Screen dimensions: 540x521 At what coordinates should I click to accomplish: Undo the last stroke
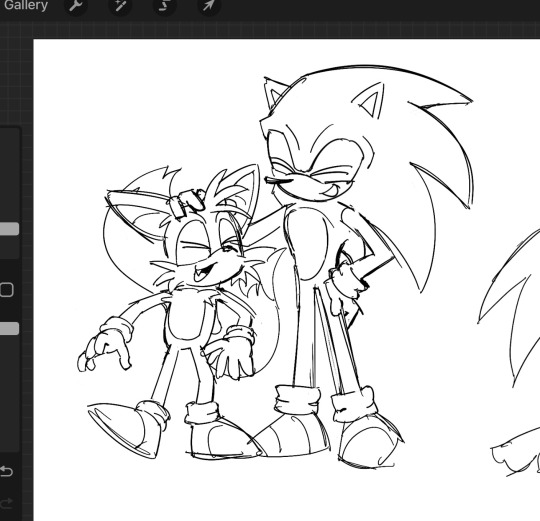[6, 471]
